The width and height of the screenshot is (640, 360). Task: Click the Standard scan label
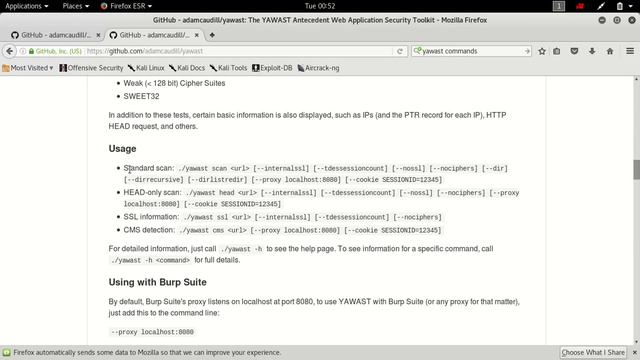(x=149, y=168)
